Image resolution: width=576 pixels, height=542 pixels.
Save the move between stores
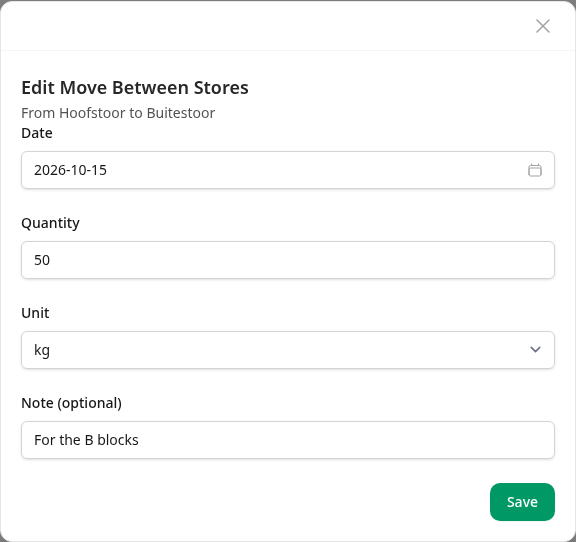pyautogui.click(x=522, y=502)
